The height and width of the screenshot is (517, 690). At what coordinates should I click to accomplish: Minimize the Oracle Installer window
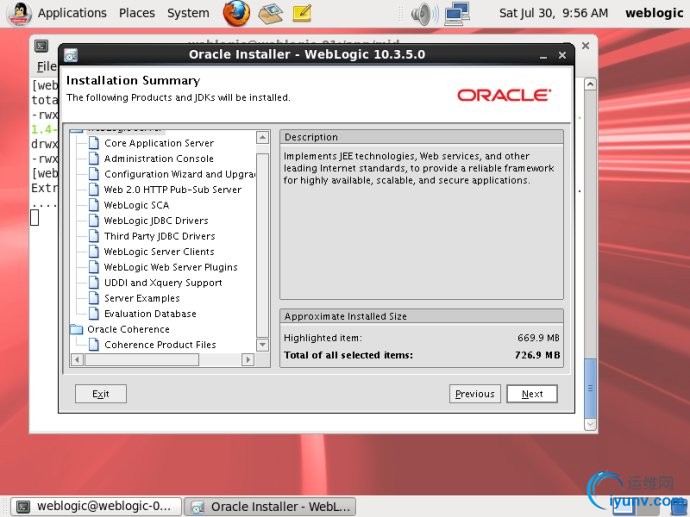543,56
